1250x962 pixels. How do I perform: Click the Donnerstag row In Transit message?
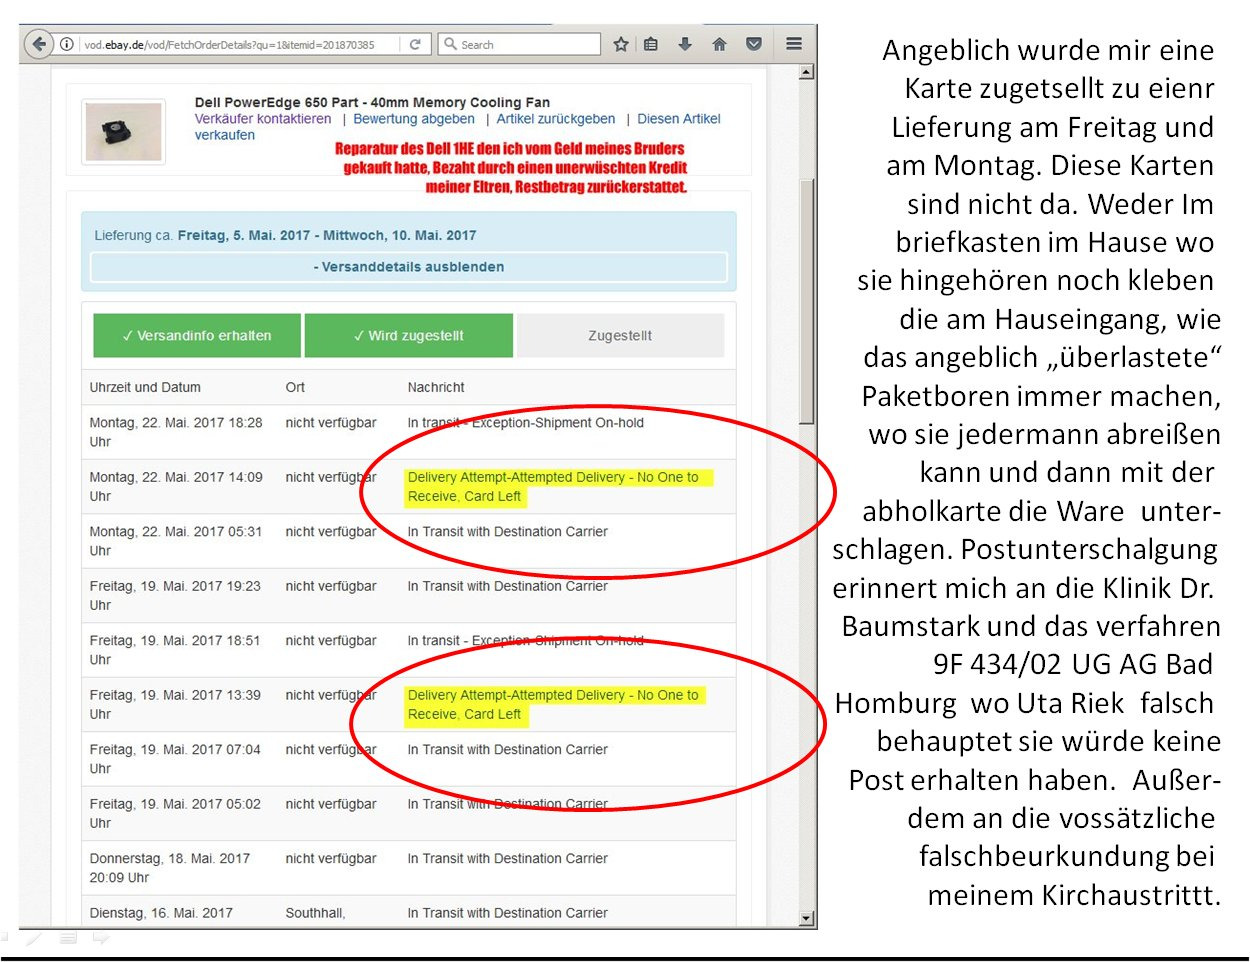point(507,859)
